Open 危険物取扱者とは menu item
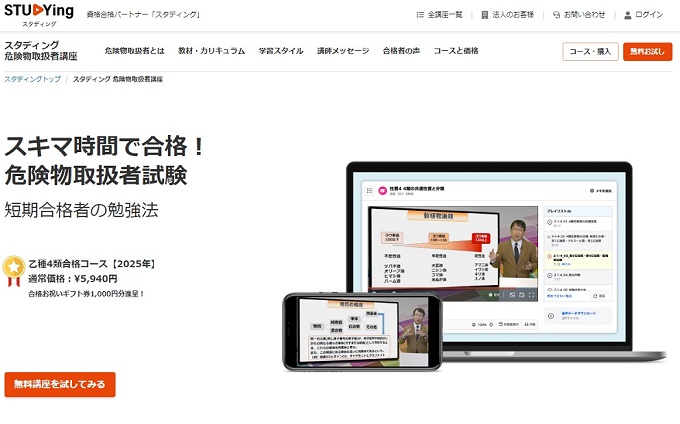 pos(134,51)
